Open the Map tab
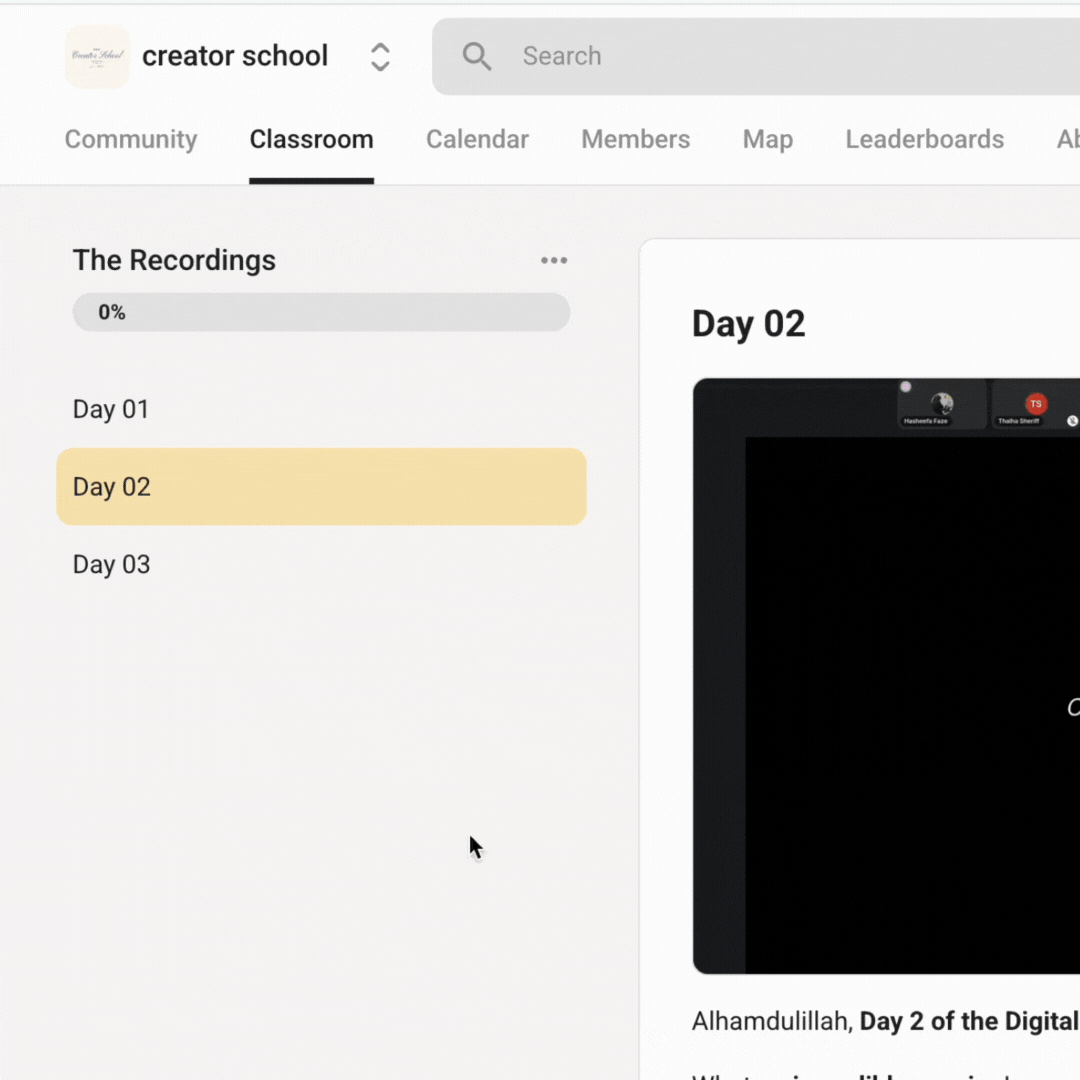The width and height of the screenshot is (1080, 1080). [767, 139]
